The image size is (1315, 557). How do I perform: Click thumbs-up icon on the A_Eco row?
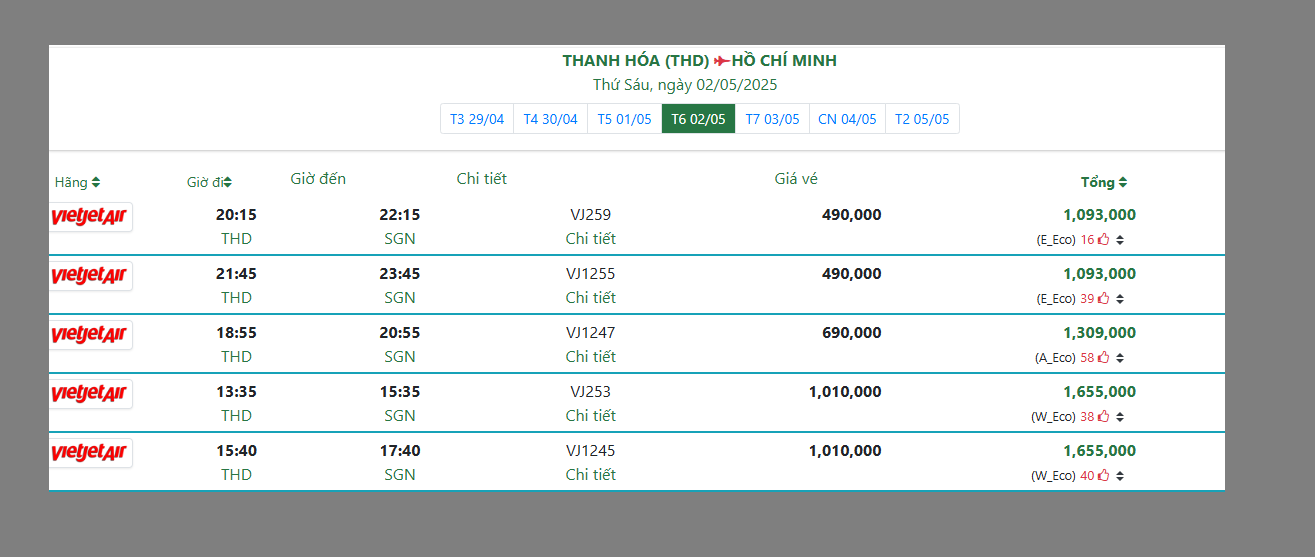1104,358
